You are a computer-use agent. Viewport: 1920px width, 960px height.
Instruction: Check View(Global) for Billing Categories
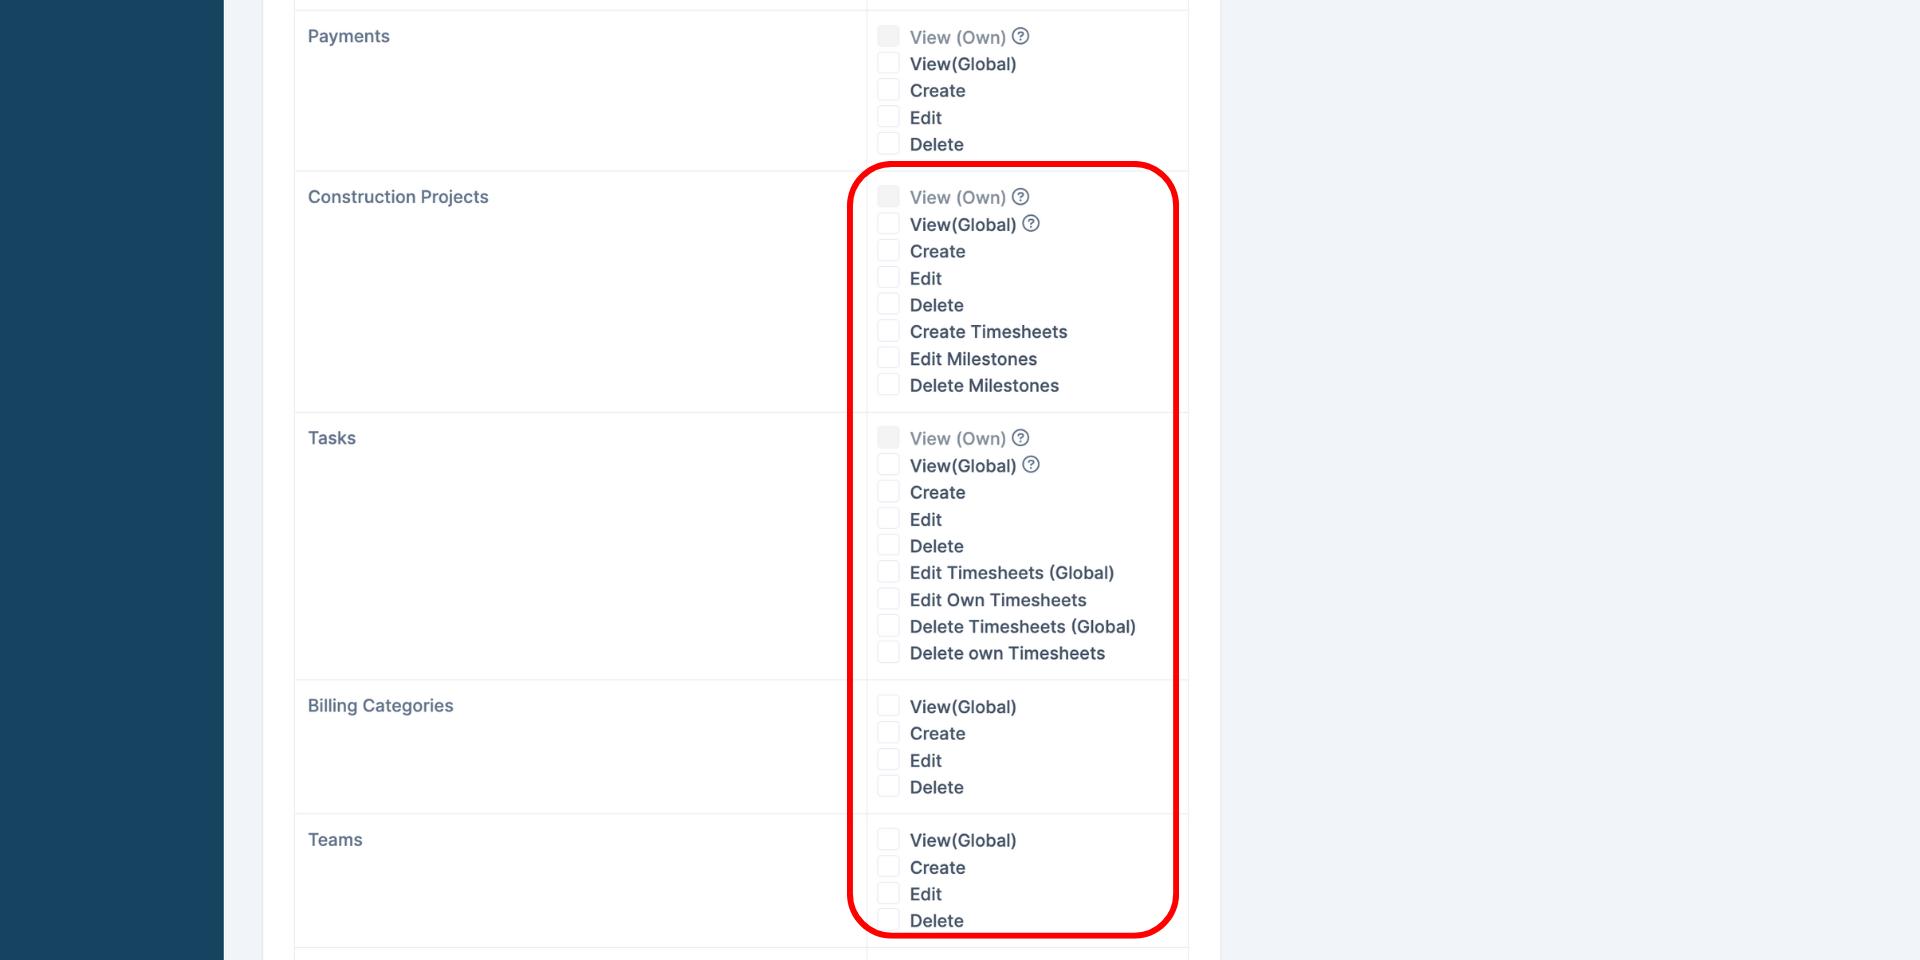tap(888, 706)
